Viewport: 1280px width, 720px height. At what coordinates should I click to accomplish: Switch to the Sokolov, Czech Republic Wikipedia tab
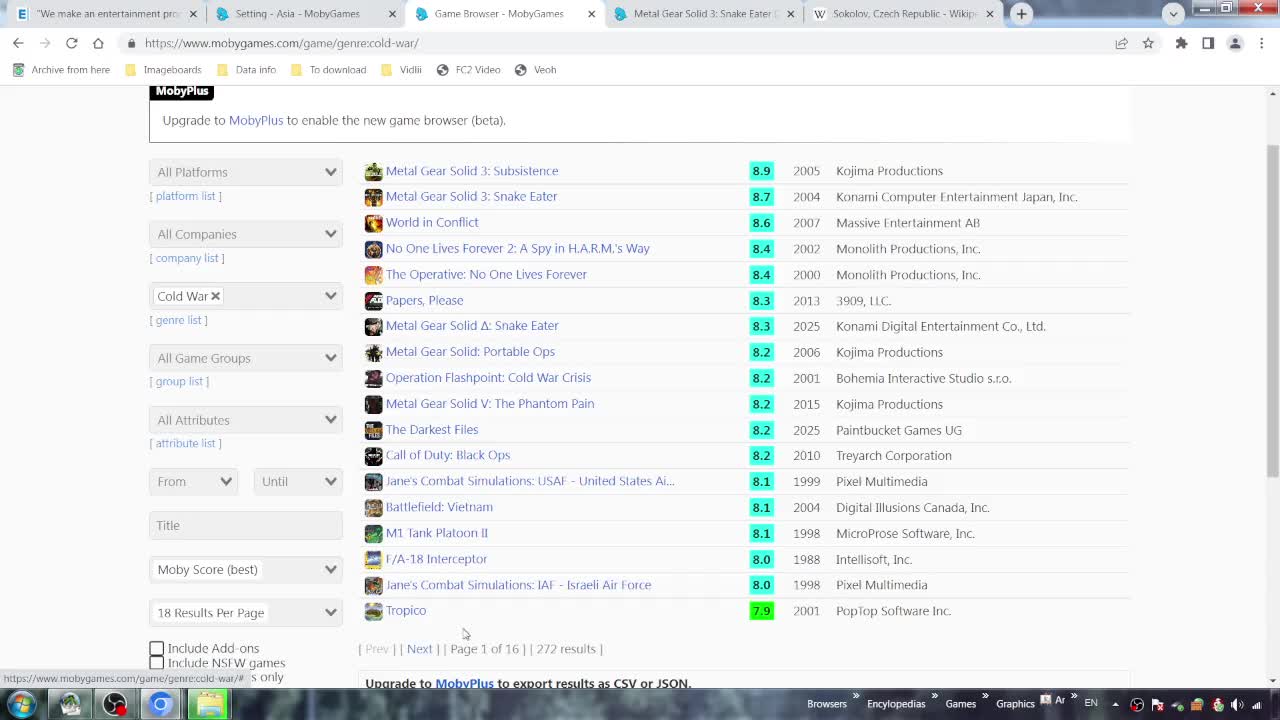click(x=904, y=14)
